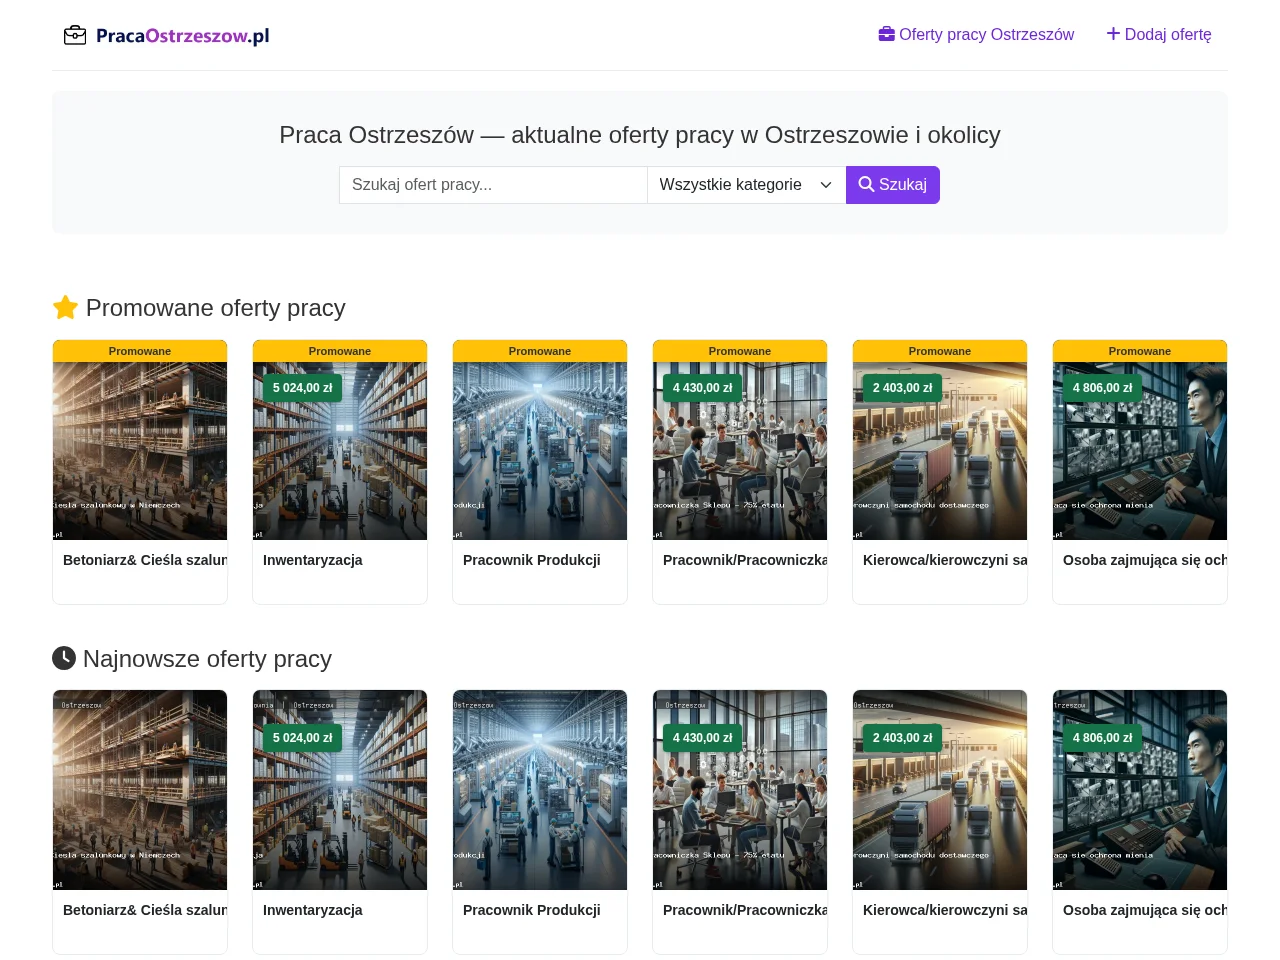Viewport: 1280px width, 960px height.
Task: Click the PracaOstrzeszow.pl site name
Action: coord(183,36)
